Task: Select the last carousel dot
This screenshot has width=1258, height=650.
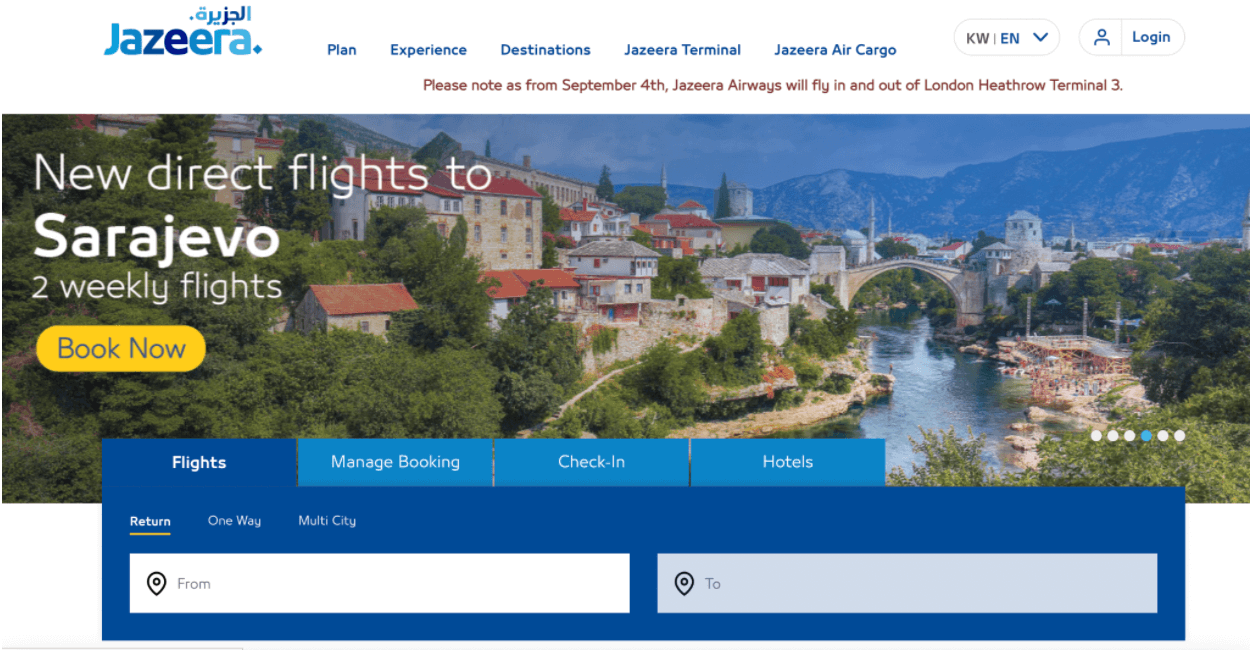Action: point(1180,435)
